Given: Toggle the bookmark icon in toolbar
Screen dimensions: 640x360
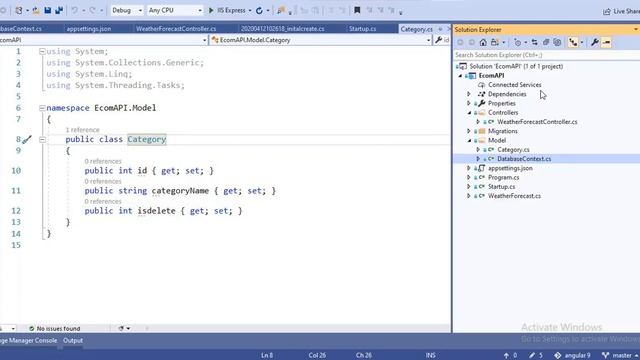Looking at the screenshot, I should (x=357, y=10).
